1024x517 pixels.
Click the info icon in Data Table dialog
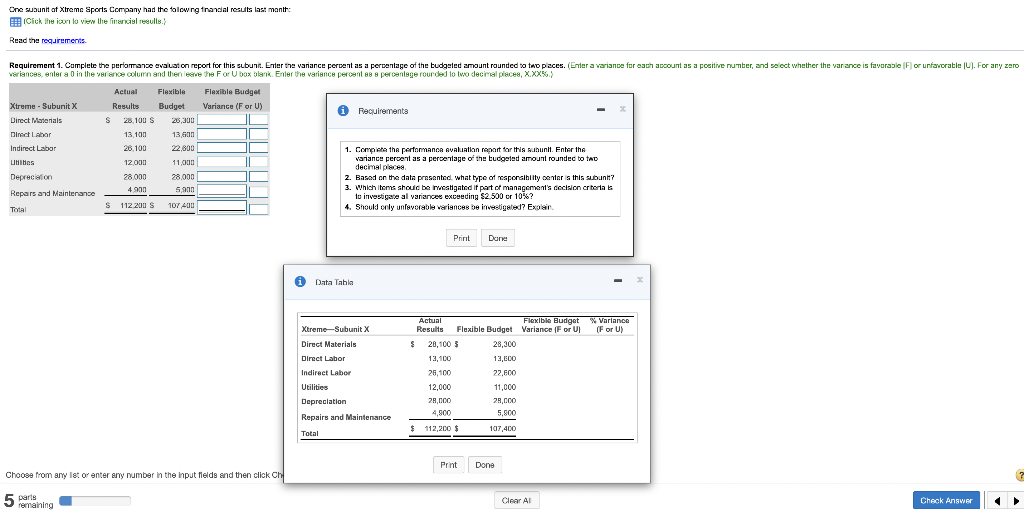click(300, 282)
